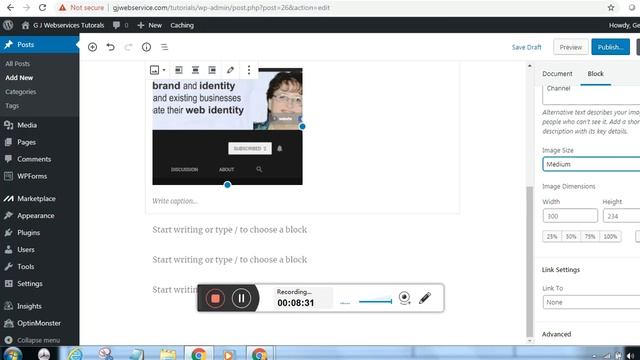
Task: Click the Add block plus icon
Action: (x=93, y=47)
